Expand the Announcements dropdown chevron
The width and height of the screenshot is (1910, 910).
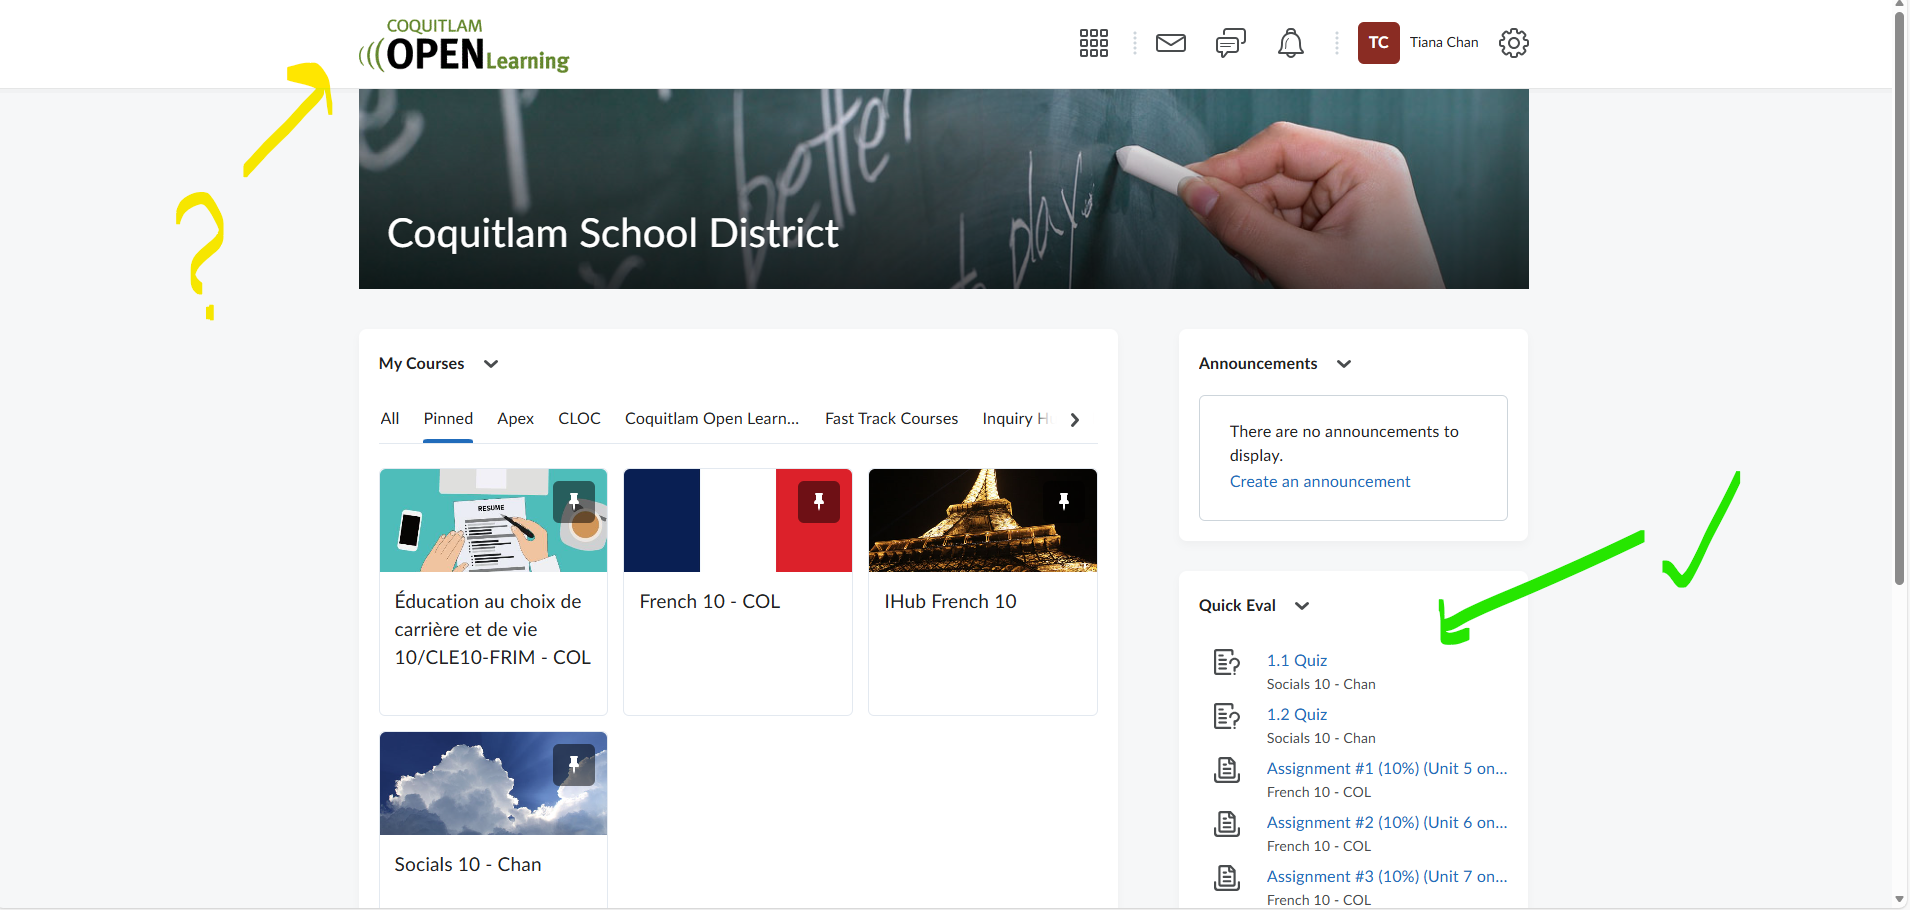[1344, 364]
